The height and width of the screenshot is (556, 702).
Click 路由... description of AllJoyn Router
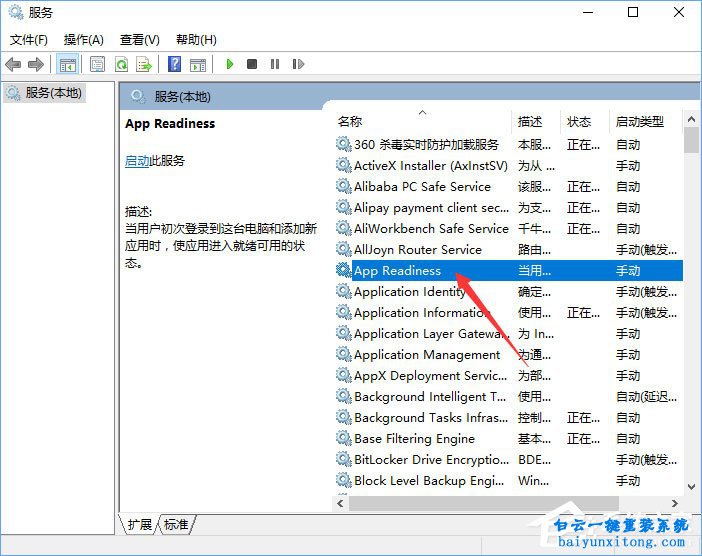click(534, 249)
